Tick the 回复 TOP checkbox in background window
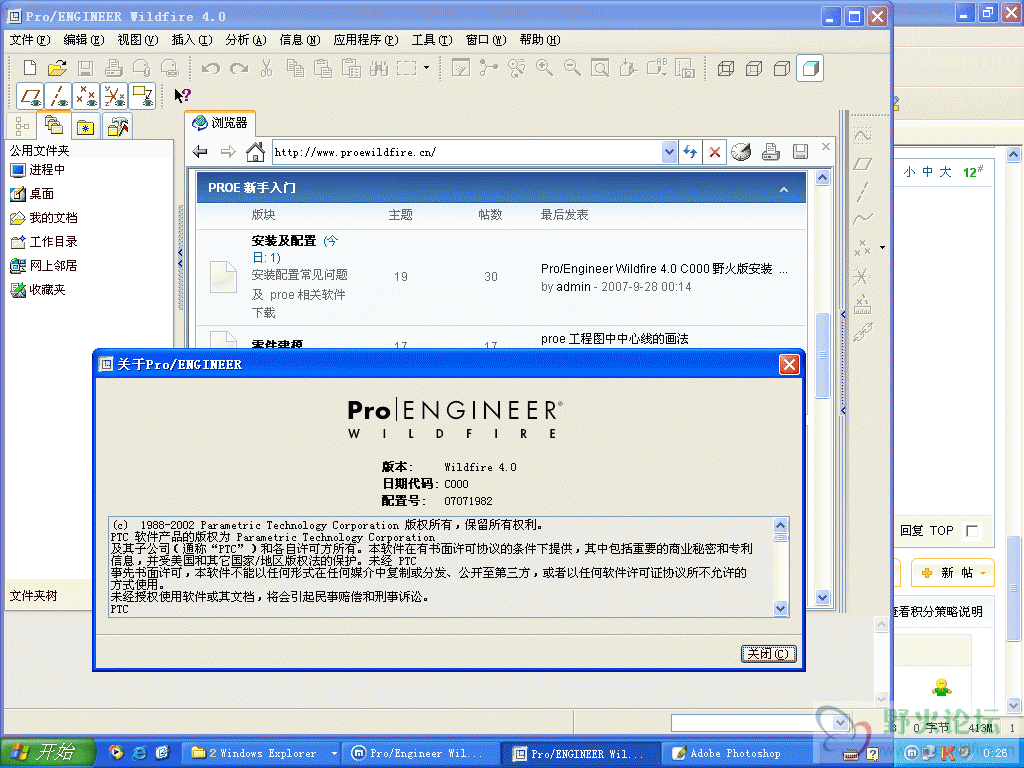The width and height of the screenshot is (1024, 768). (x=972, y=530)
